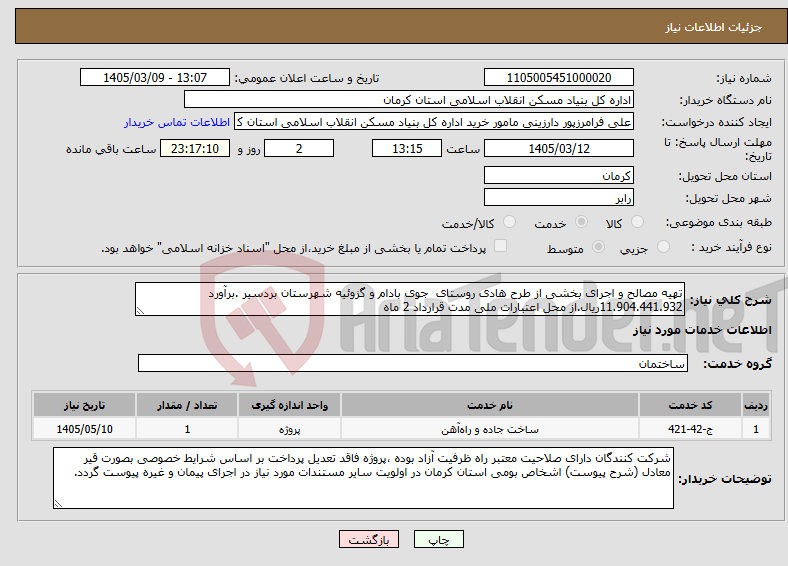Click the buyer notes text area
788x566 pixels.
(363, 478)
